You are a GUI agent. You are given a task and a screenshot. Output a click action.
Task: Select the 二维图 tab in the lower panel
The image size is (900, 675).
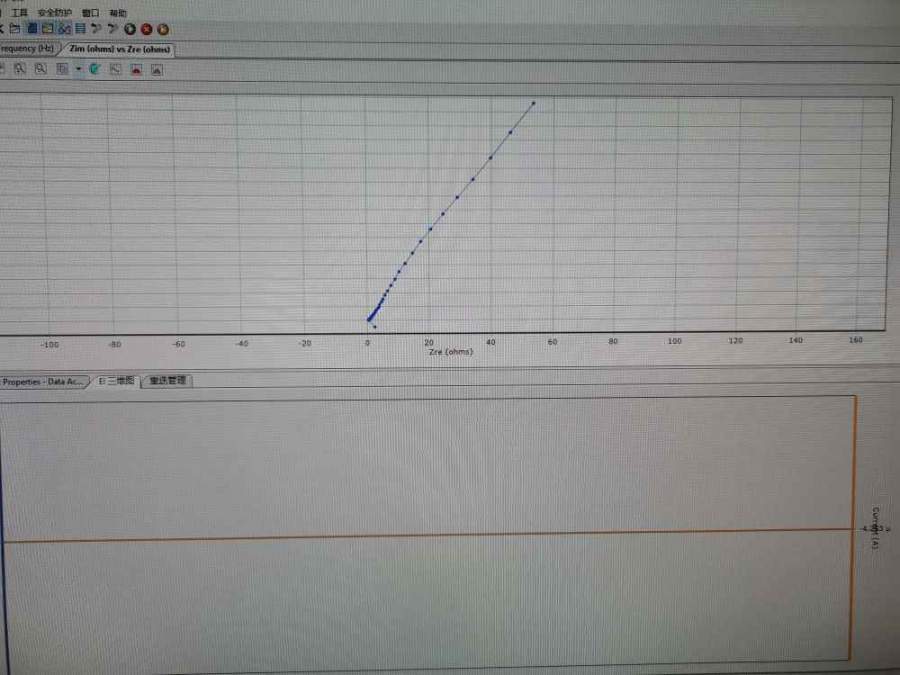pos(116,381)
